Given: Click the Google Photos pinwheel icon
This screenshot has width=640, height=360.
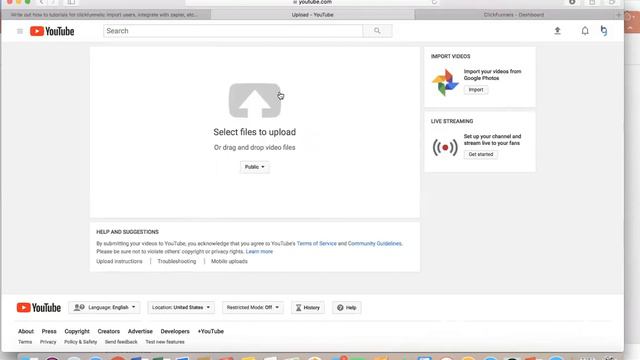Looking at the screenshot, I should (x=445, y=82).
